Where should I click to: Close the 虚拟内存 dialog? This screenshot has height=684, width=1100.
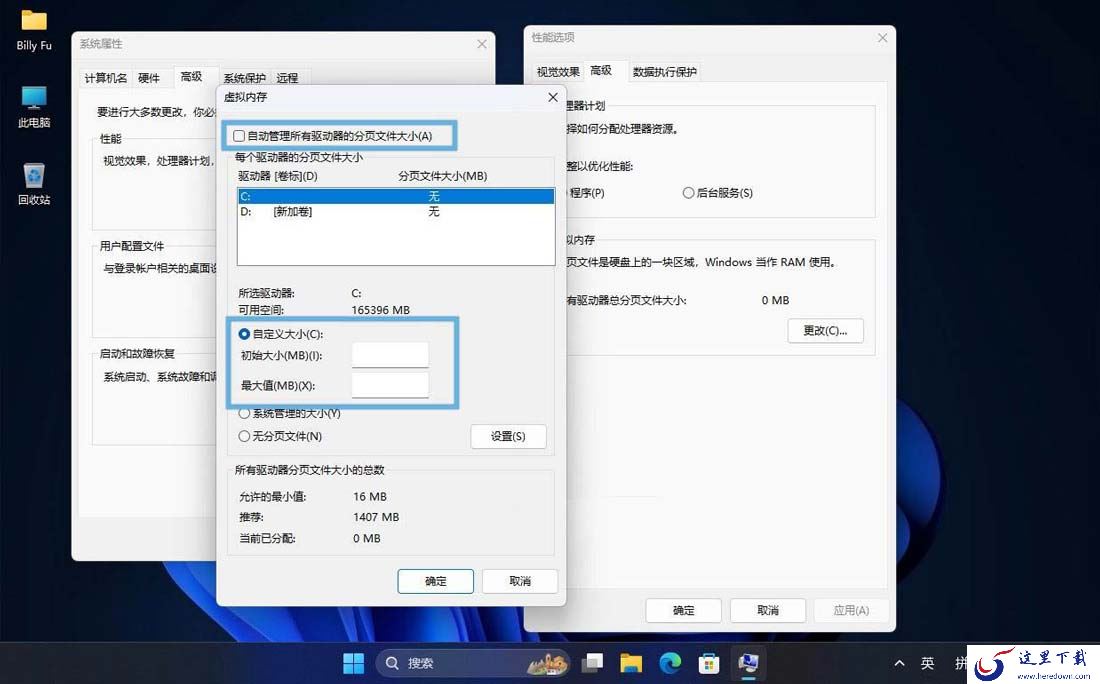pos(553,98)
